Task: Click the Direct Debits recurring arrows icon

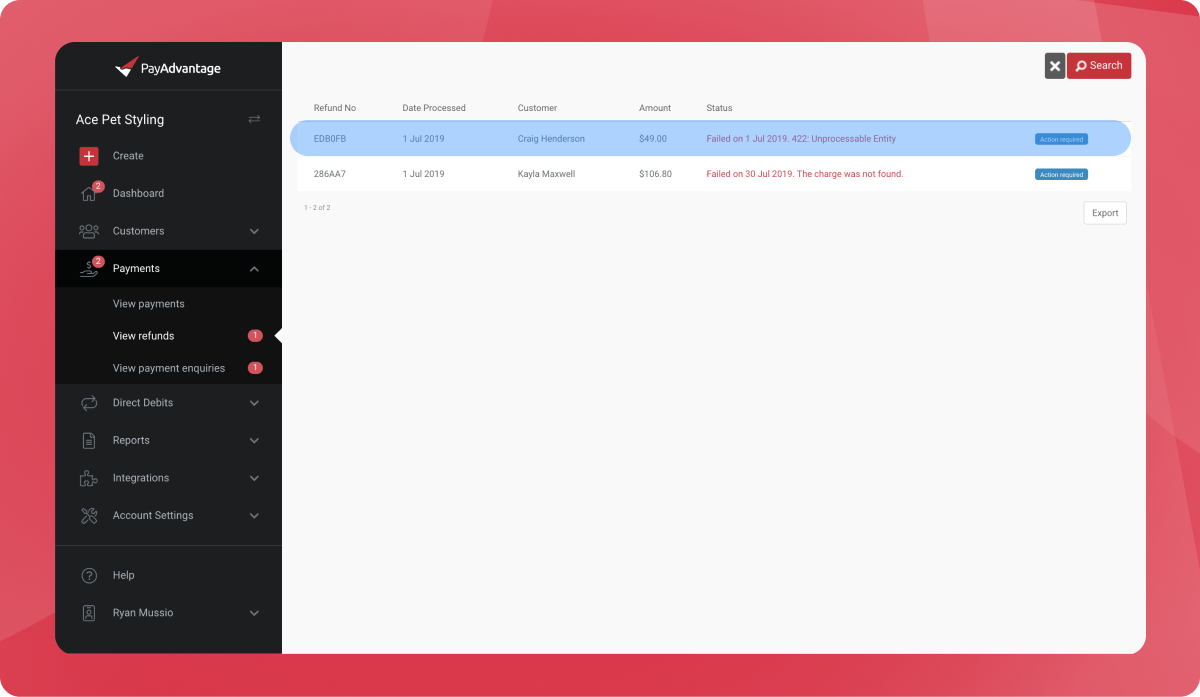Action: [x=89, y=403]
